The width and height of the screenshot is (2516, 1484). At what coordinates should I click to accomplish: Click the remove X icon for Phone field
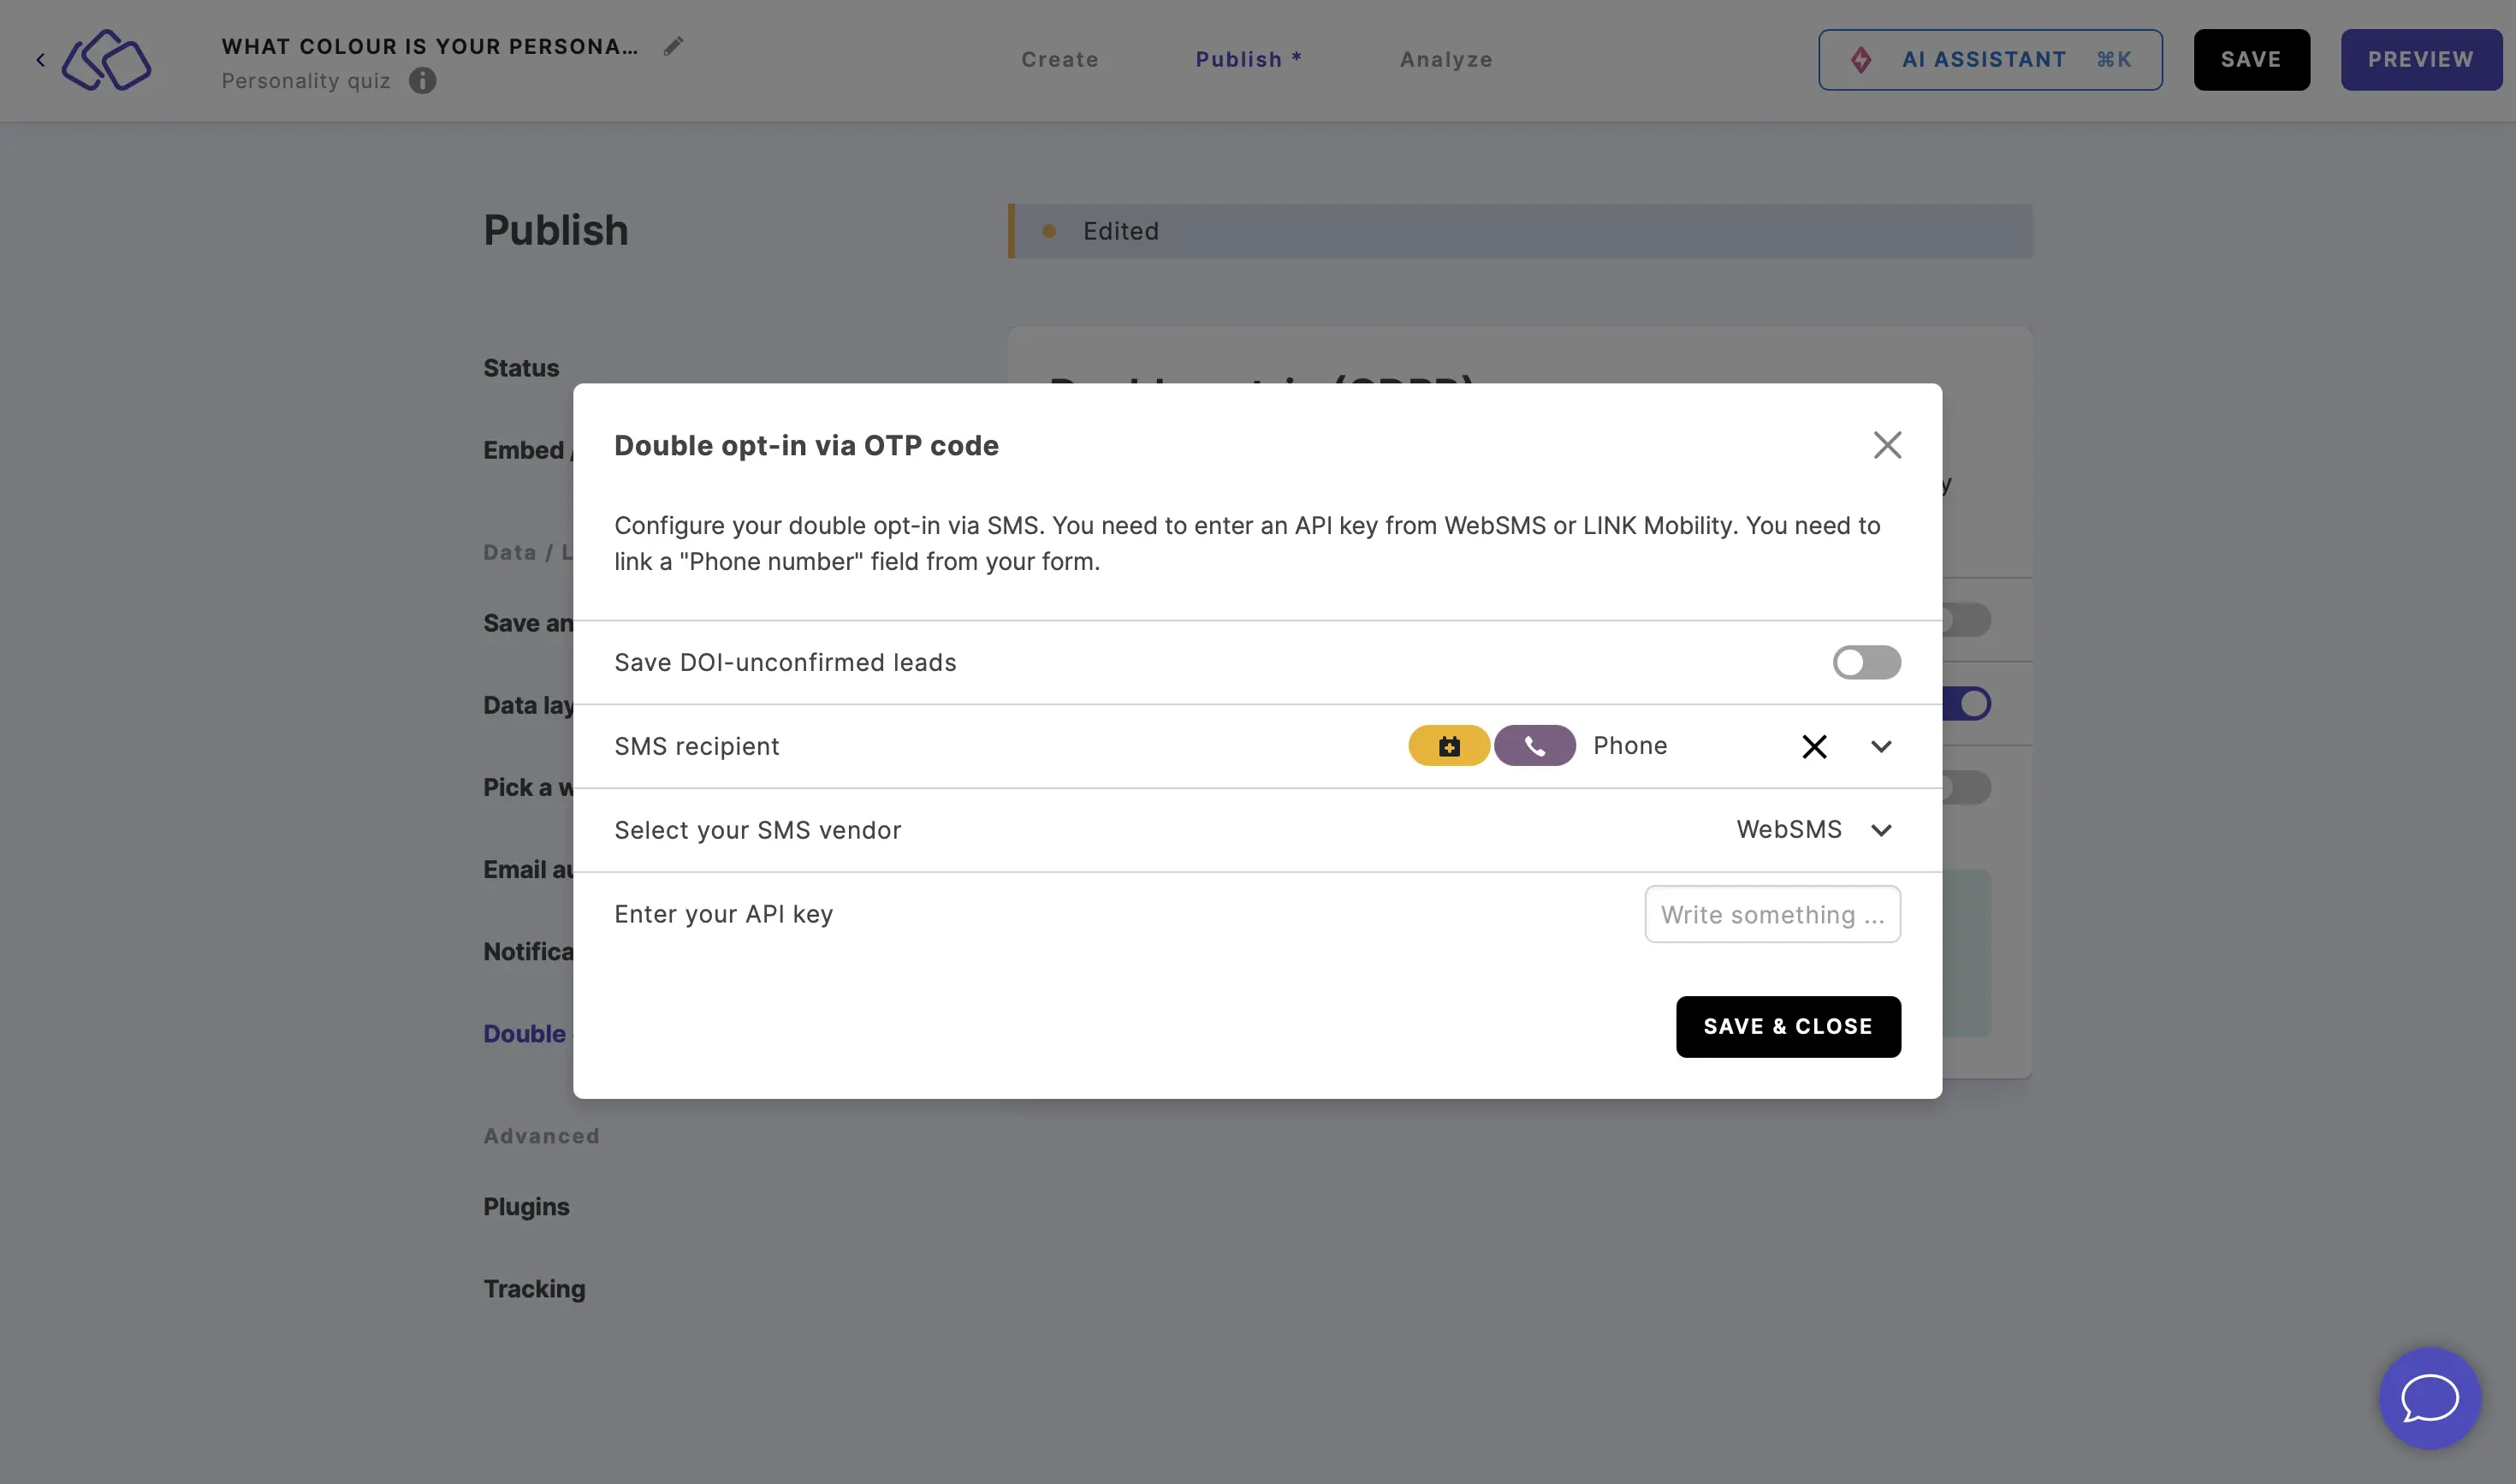point(1815,744)
